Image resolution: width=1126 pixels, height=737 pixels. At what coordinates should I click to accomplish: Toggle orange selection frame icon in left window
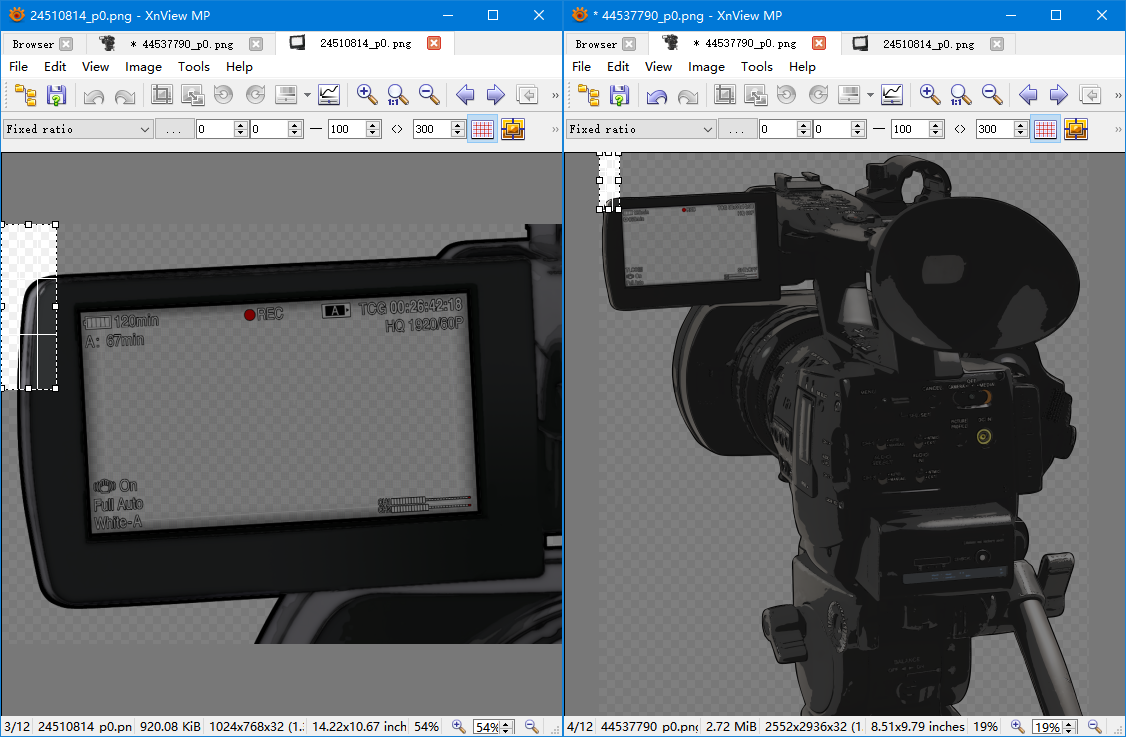coord(513,129)
